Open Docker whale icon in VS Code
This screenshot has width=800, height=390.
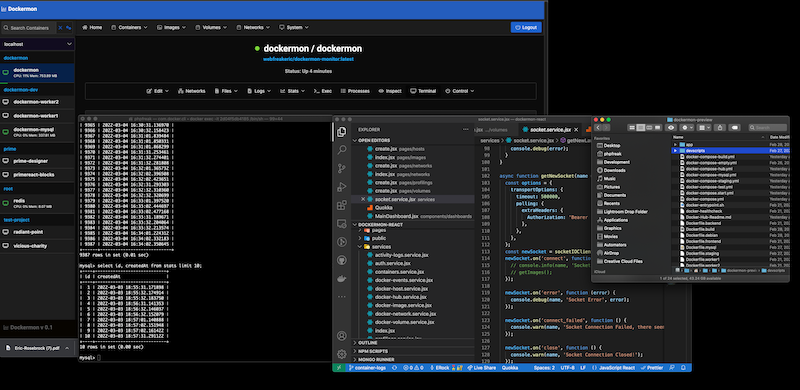pos(342,279)
